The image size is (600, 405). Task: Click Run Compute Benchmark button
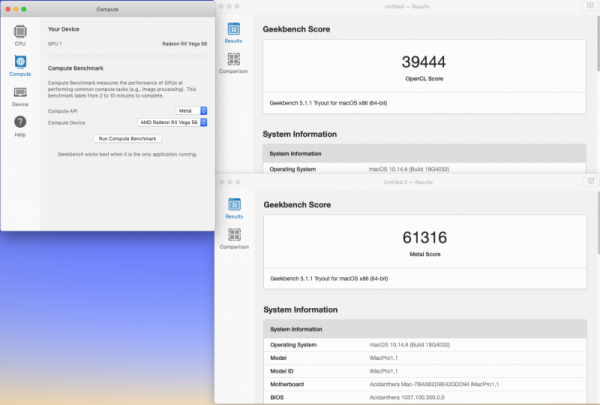(x=127, y=139)
